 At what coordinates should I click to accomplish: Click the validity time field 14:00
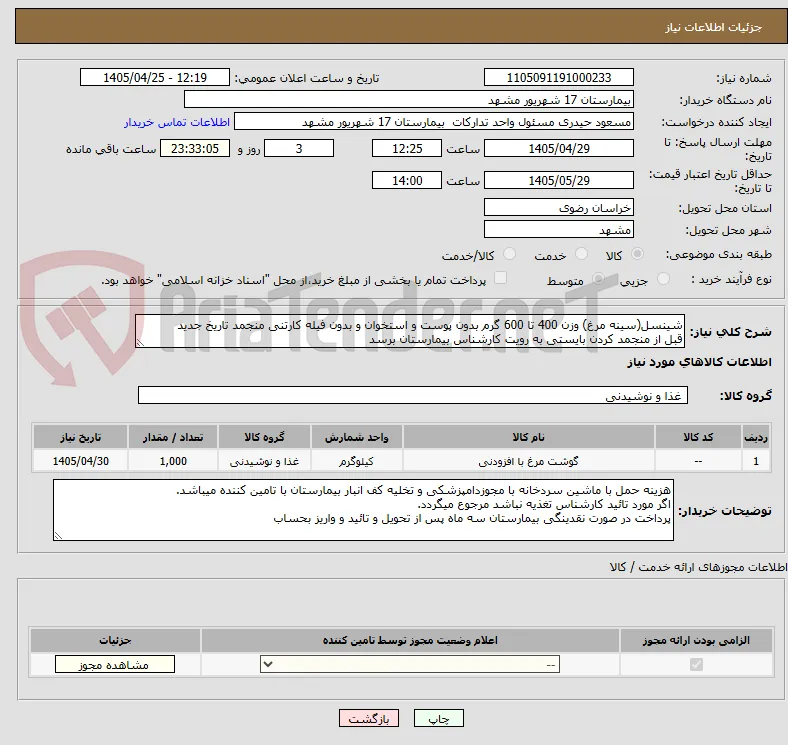[407, 180]
